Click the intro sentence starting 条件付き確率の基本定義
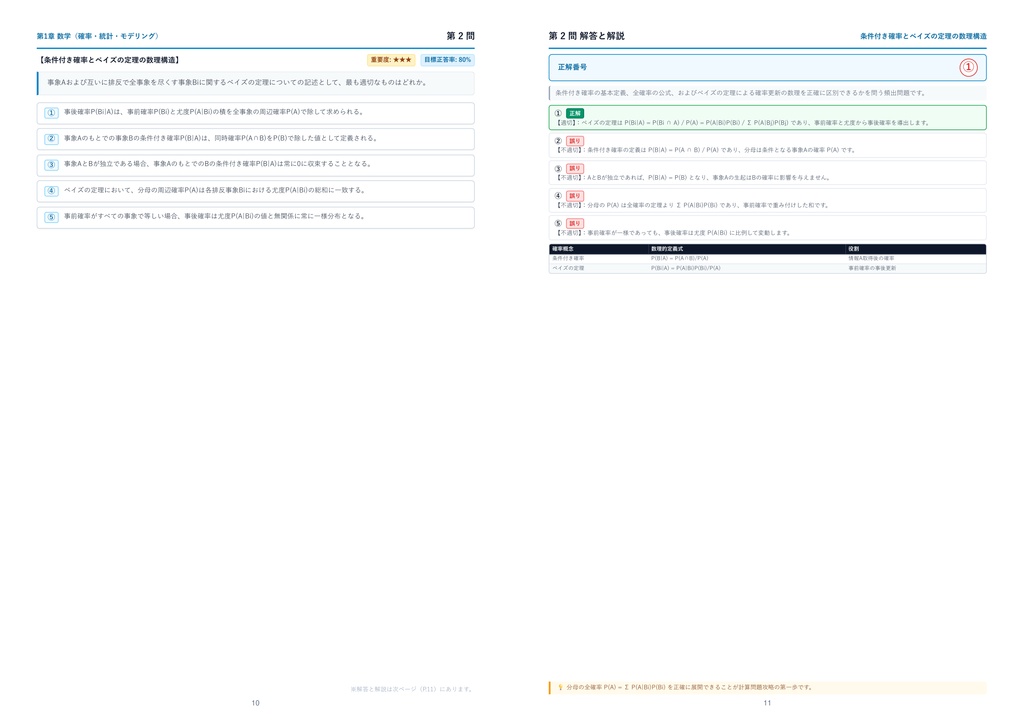Image resolution: width=1024 pixels, height=724 pixels. point(740,93)
